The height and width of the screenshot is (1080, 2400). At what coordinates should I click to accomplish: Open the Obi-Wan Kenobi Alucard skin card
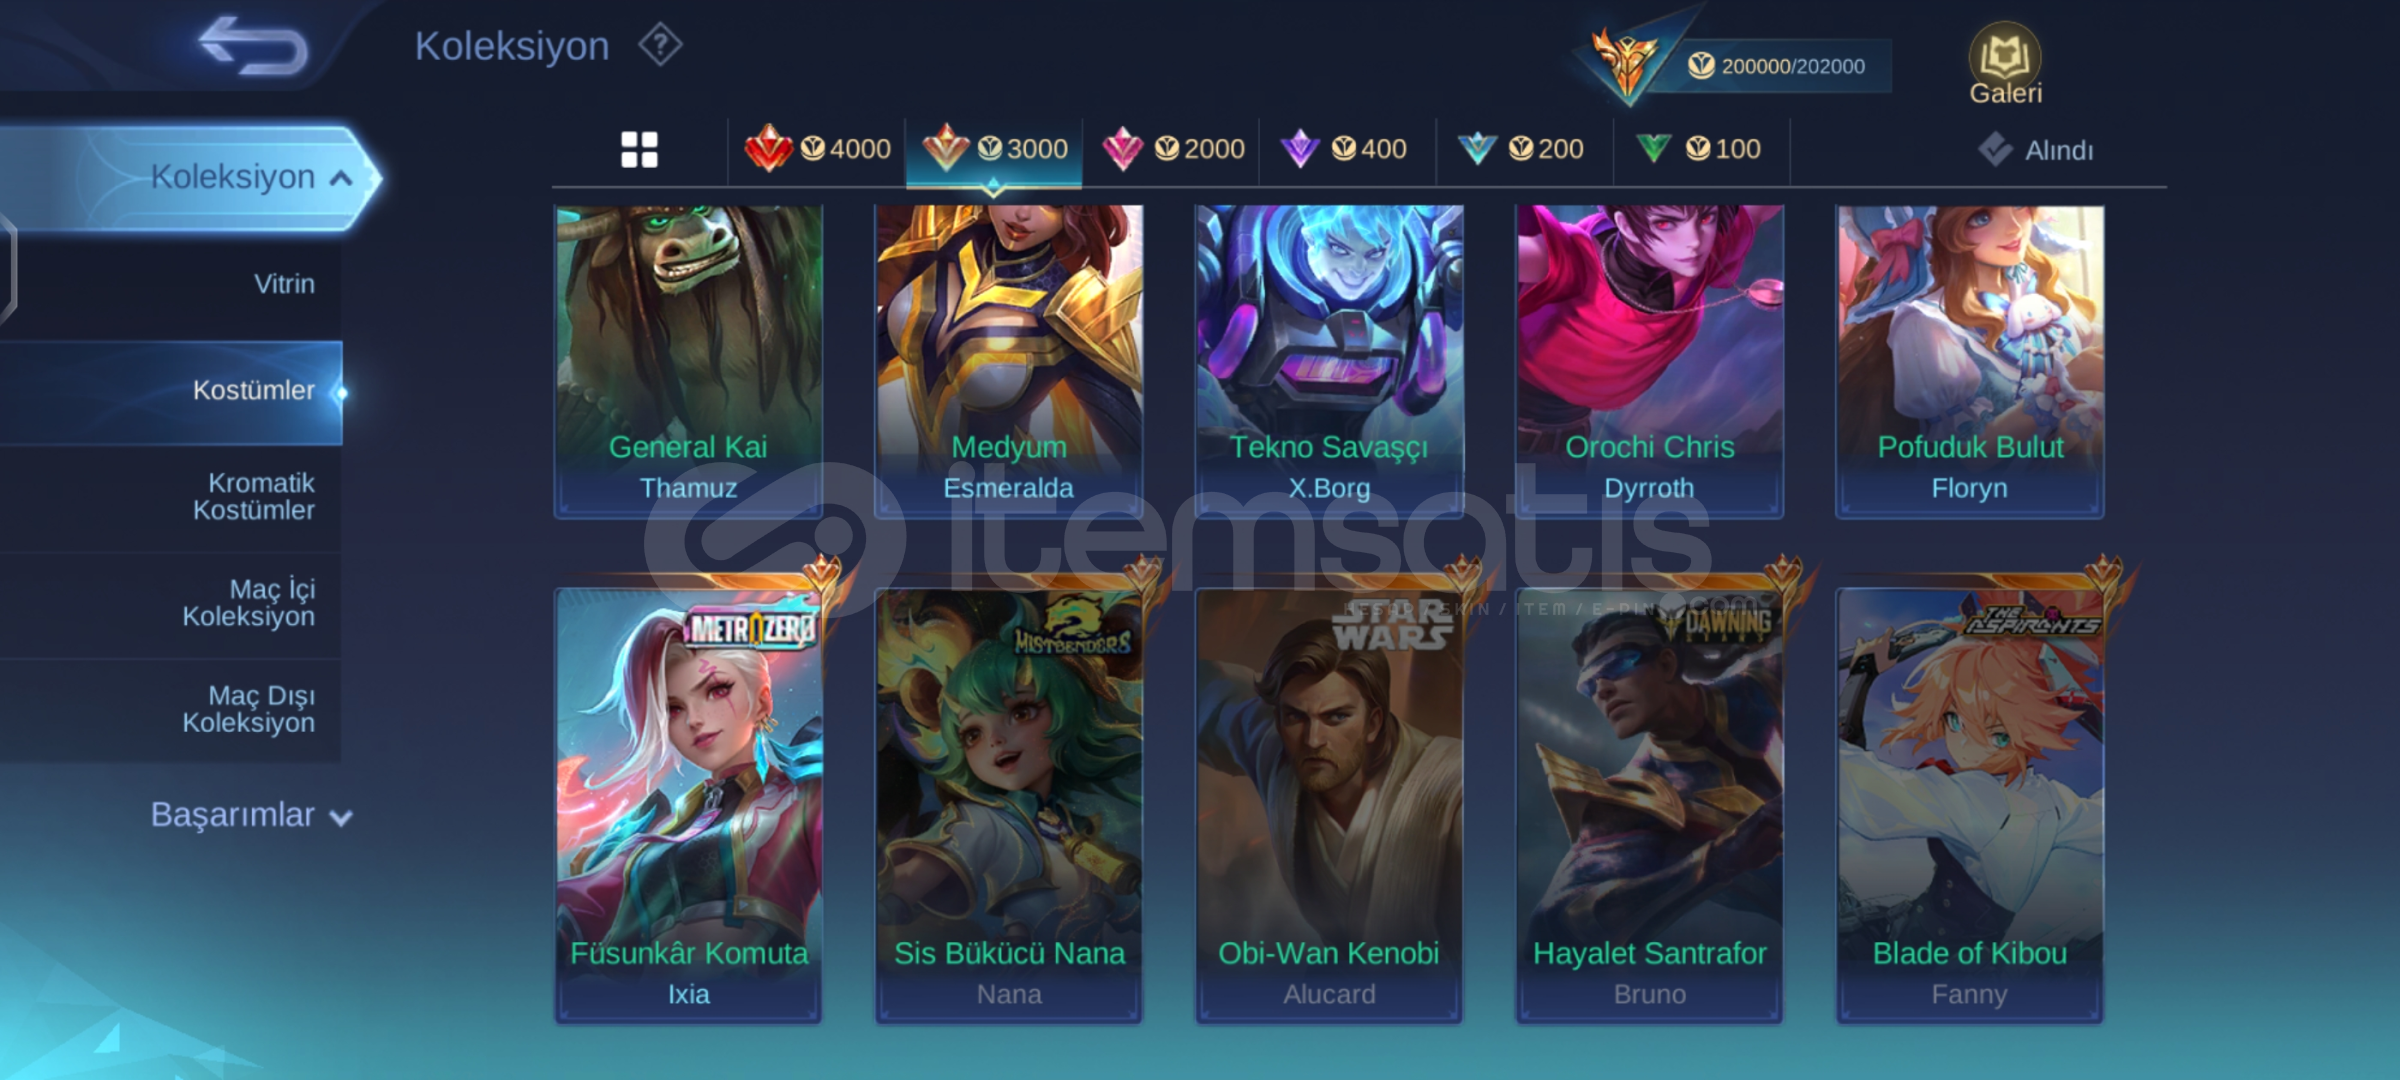click(x=1329, y=805)
